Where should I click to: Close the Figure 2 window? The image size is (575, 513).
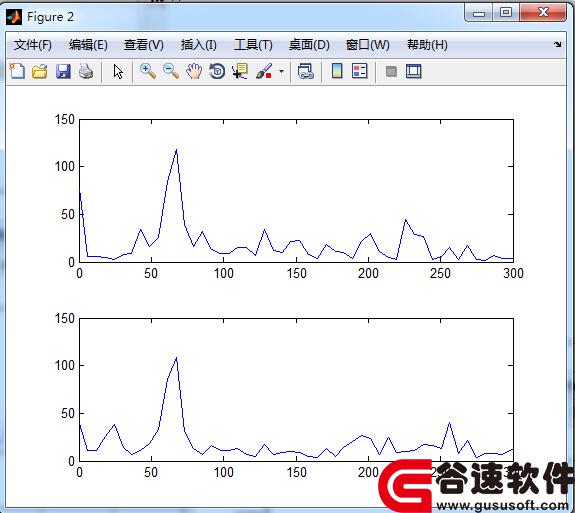pyautogui.click(x=543, y=12)
